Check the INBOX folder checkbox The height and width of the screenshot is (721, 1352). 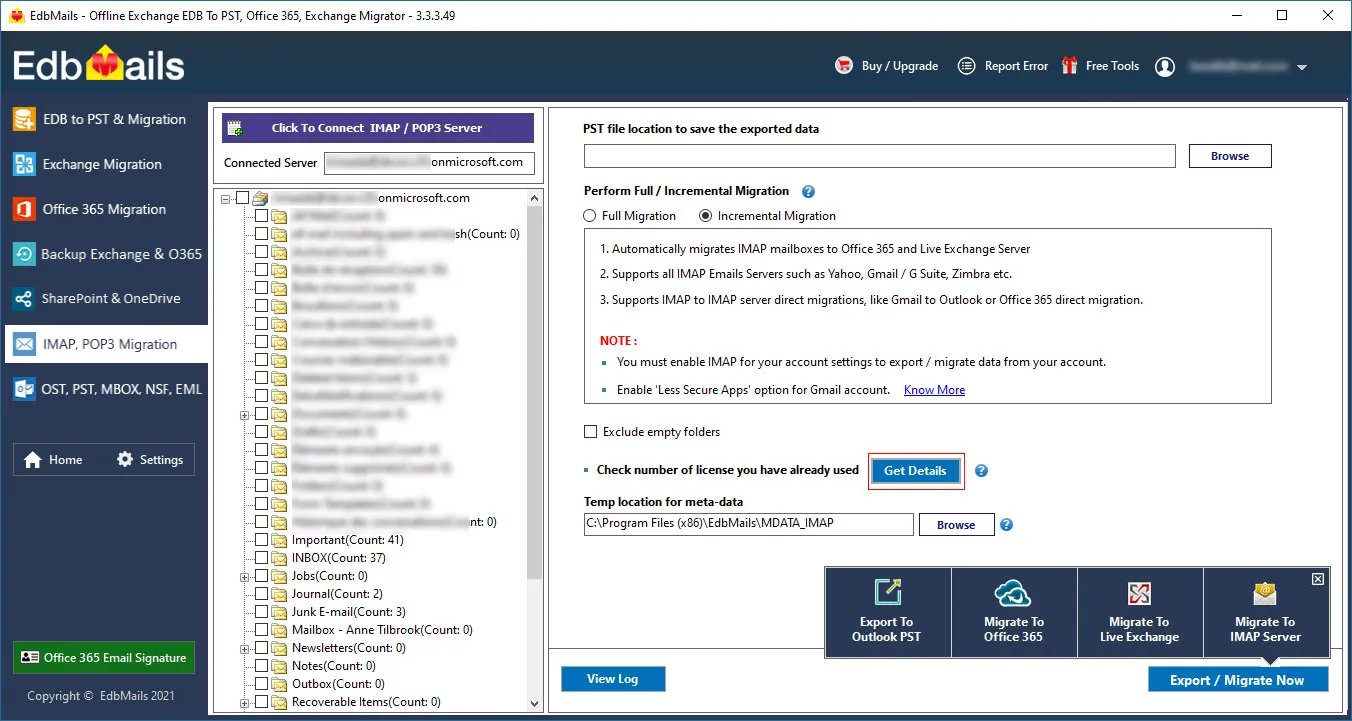(261, 558)
